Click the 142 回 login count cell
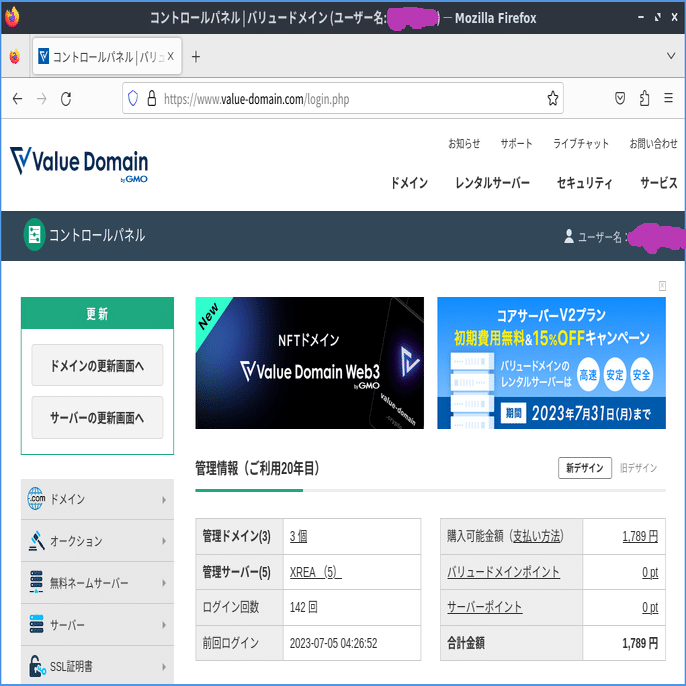 tap(352, 607)
